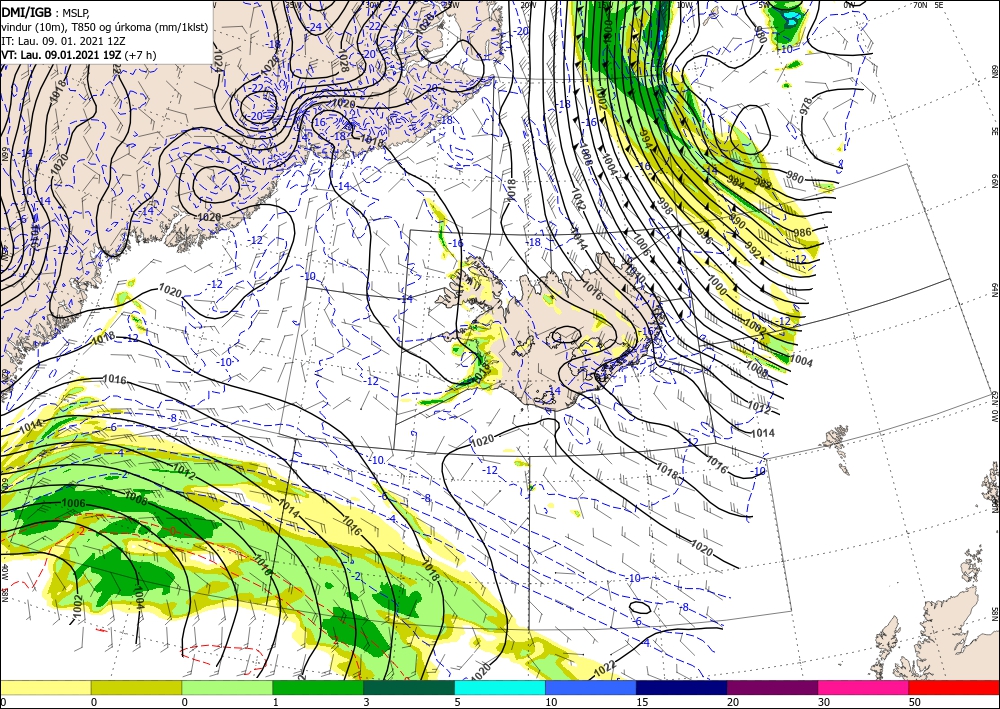Click the cyan legend swatch
The width and height of the screenshot is (1000, 709).
coord(500,687)
